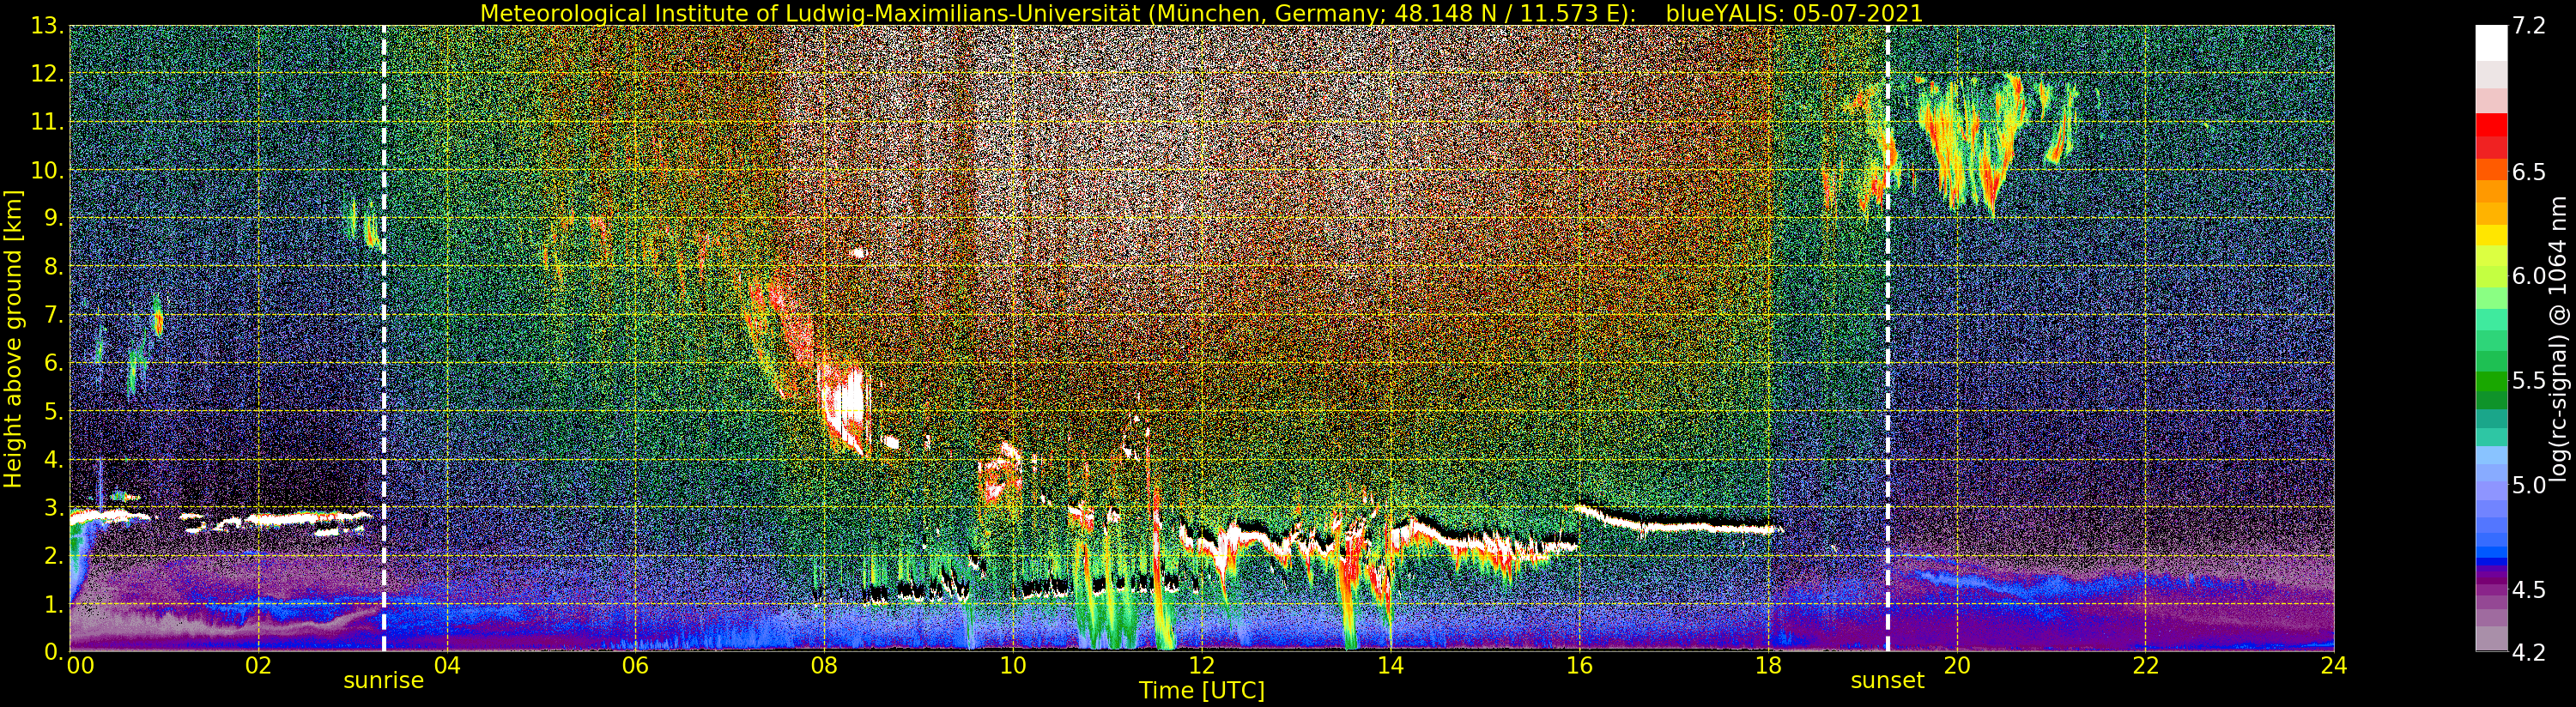
Task: Select the 'sunset' label below the time axis
Action: coord(1887,681)
